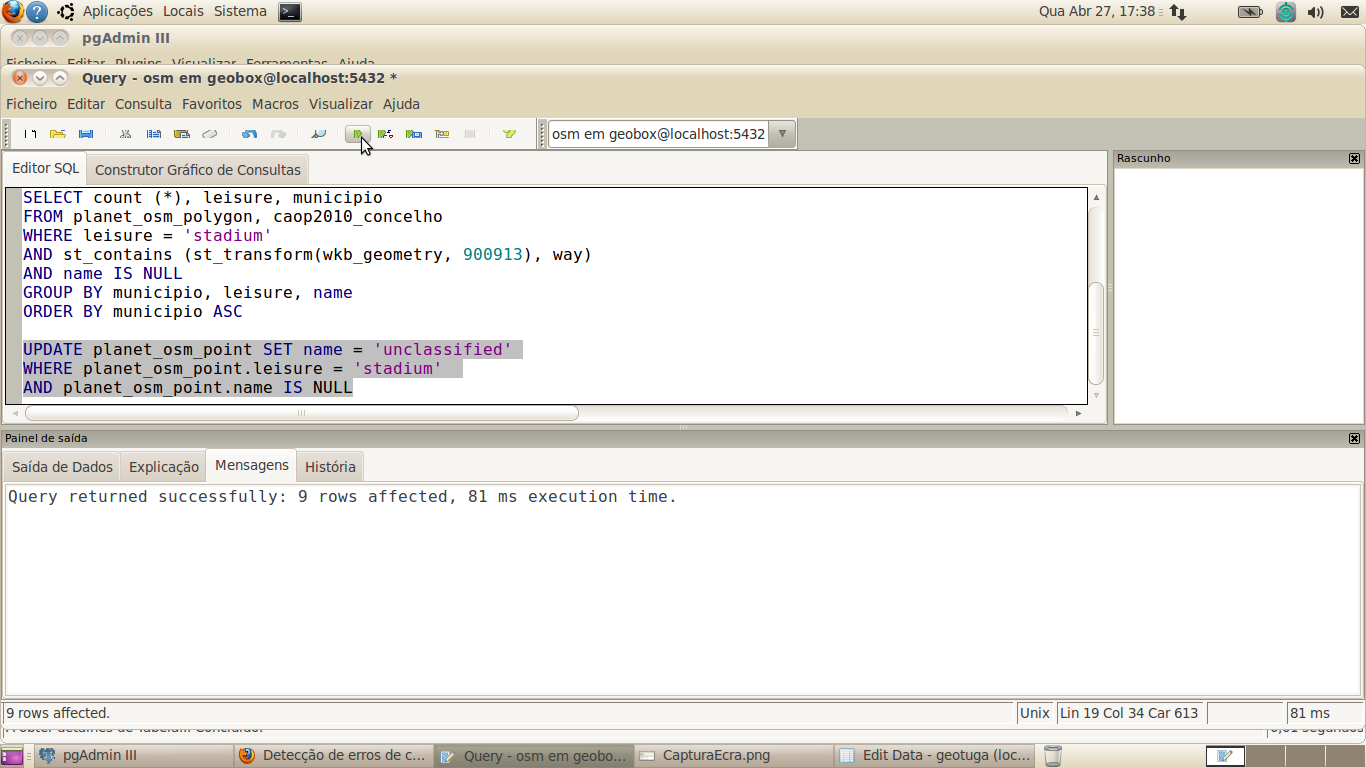Open help icon in top panel
Screen dimensions: 1366x768
click(36, 12)
